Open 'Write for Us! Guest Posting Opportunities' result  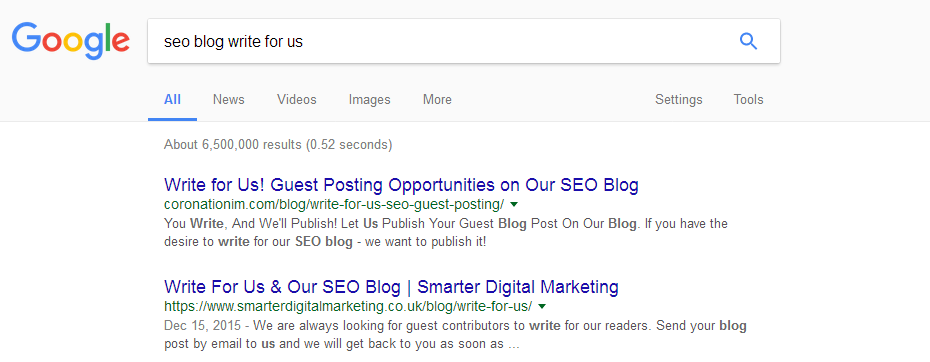(x=402, y=185)
